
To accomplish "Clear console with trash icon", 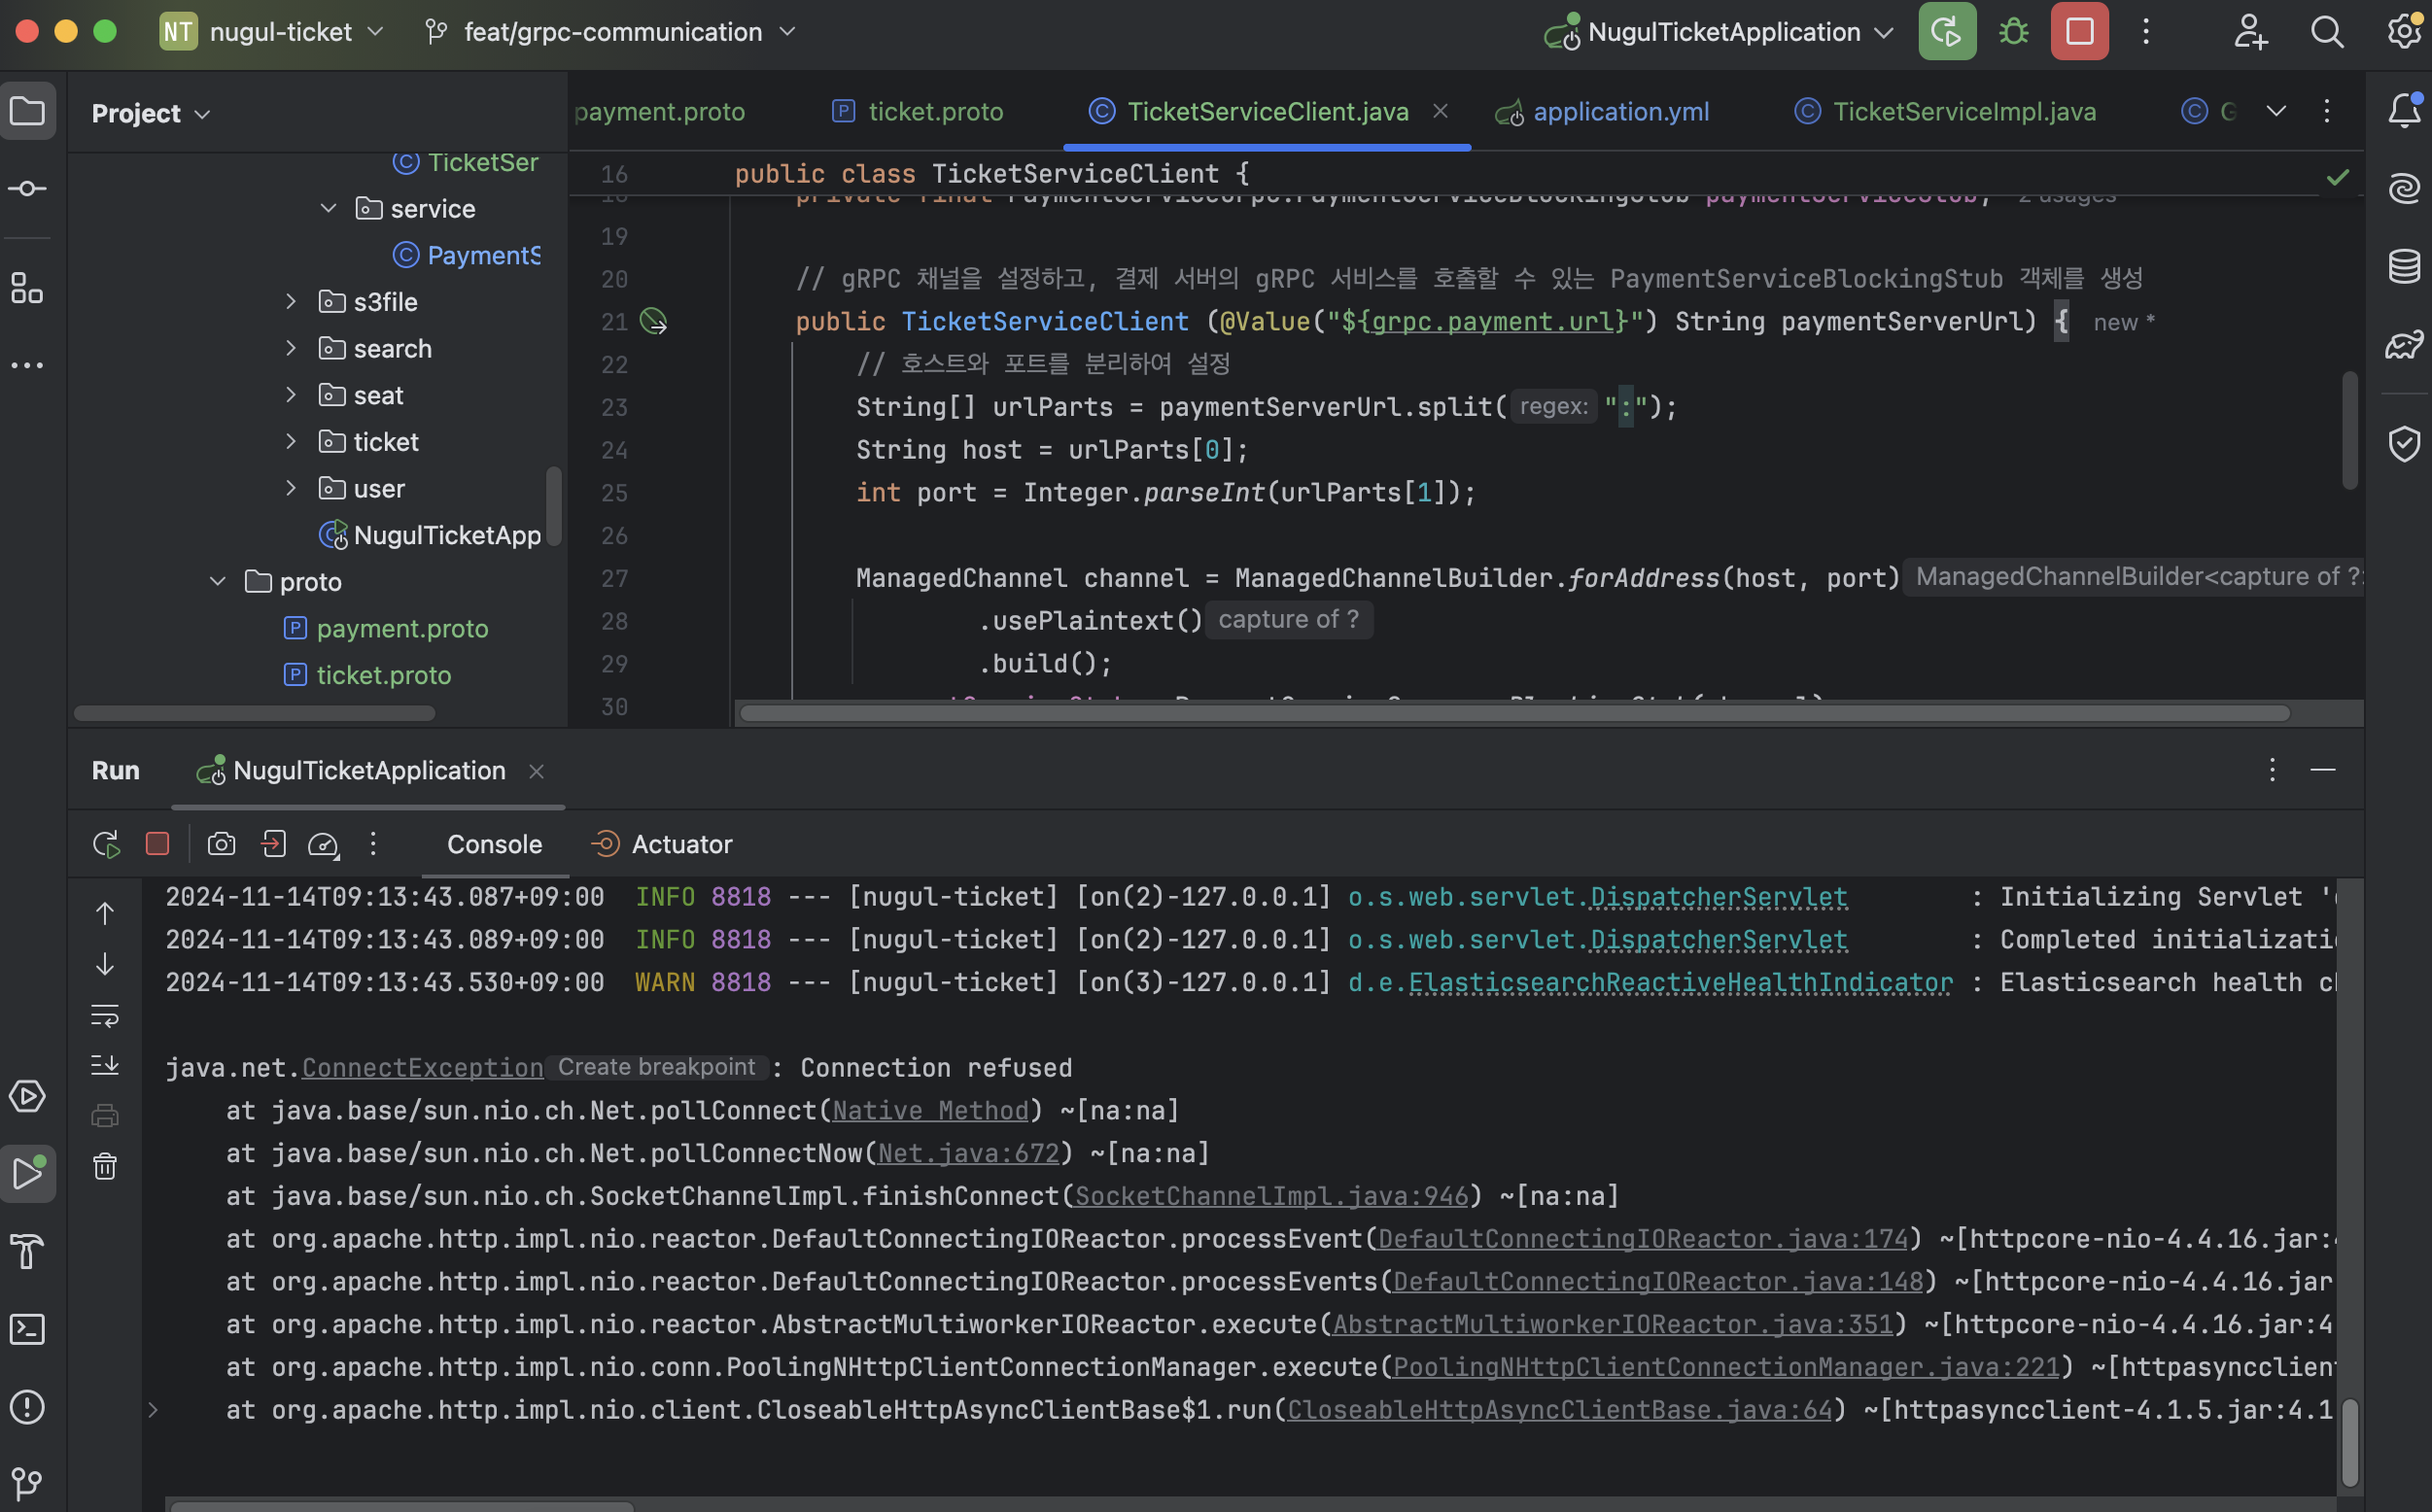I will 105,1166.
